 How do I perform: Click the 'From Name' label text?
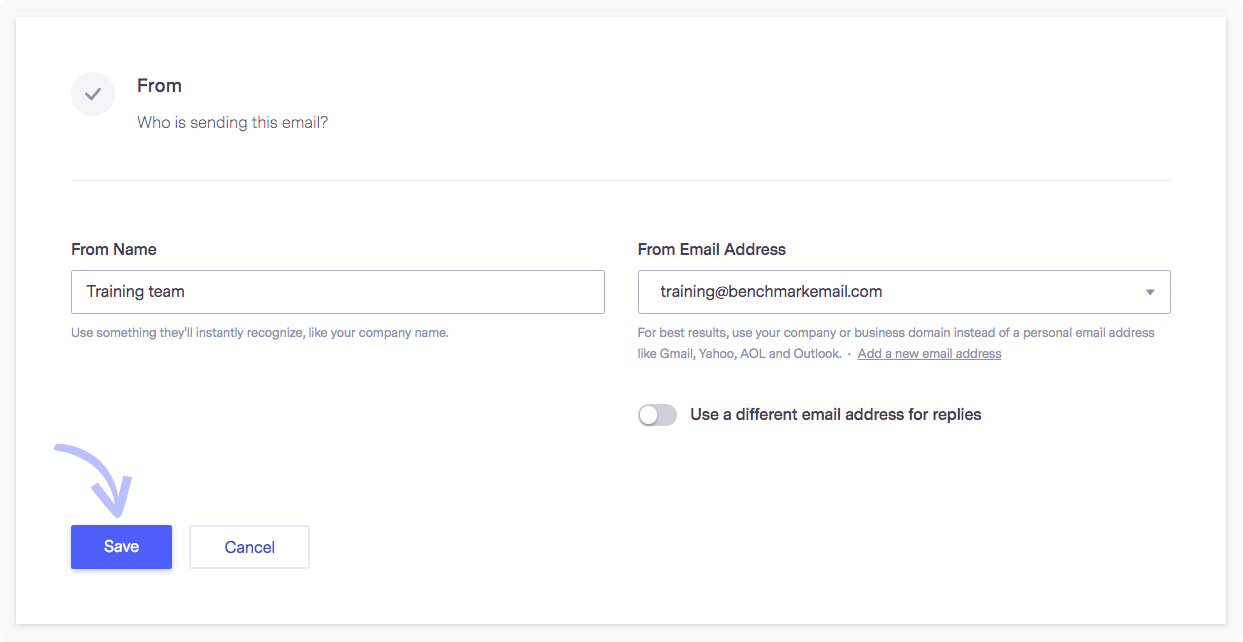[x=114, y=249]
